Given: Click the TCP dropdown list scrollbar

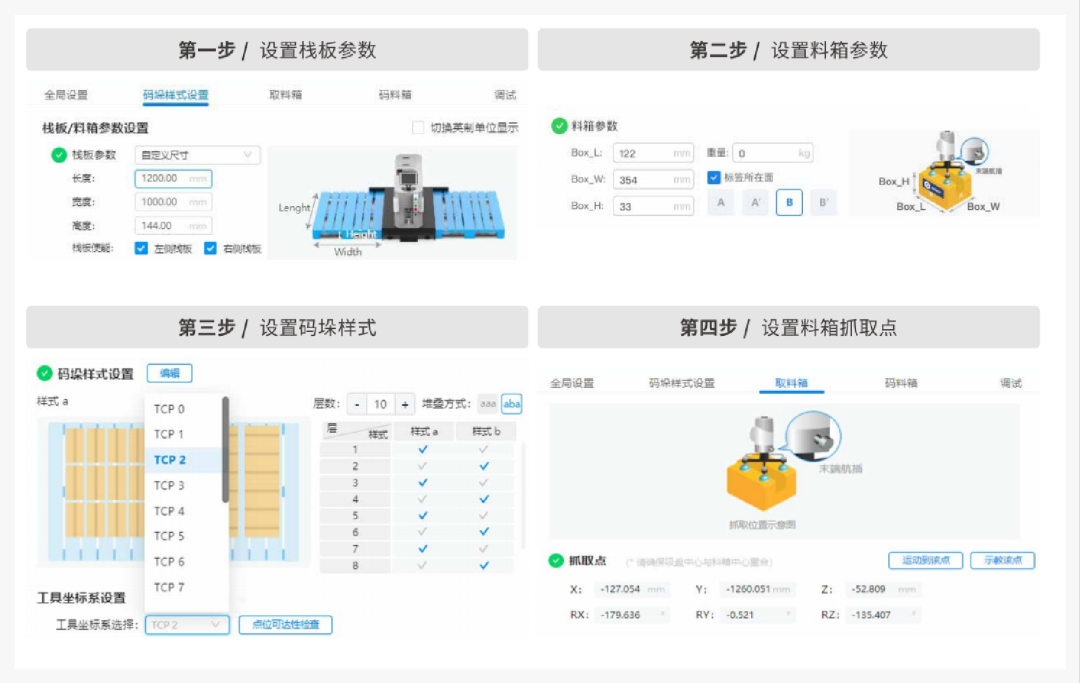Looking at the screenshot, I should pos(225,448).
